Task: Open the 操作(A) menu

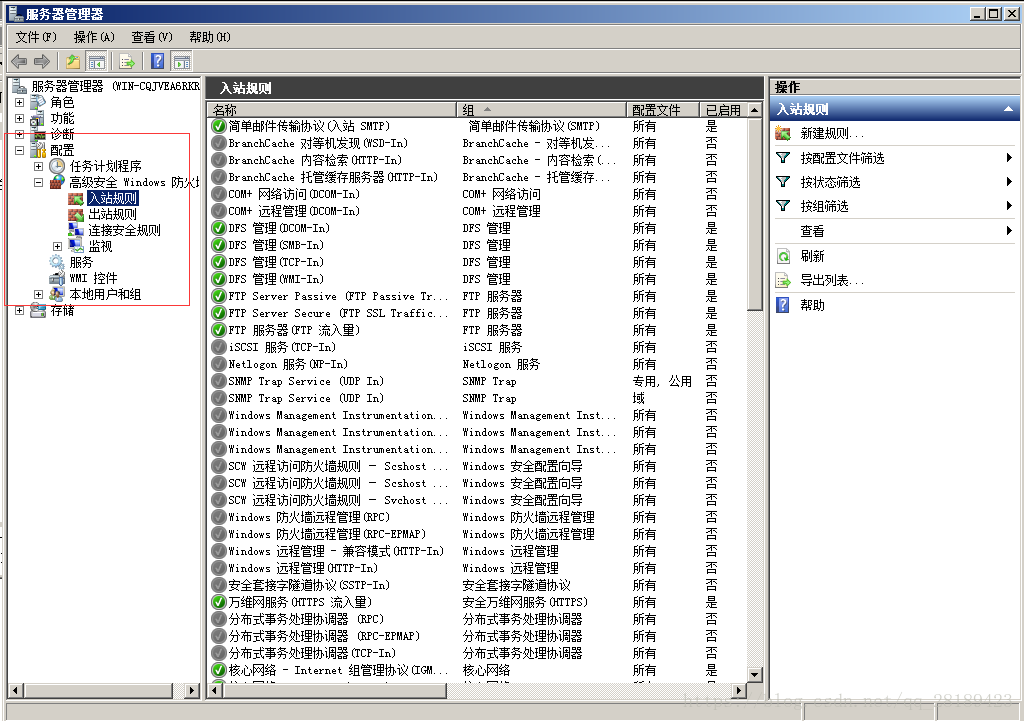Action: 94,37
